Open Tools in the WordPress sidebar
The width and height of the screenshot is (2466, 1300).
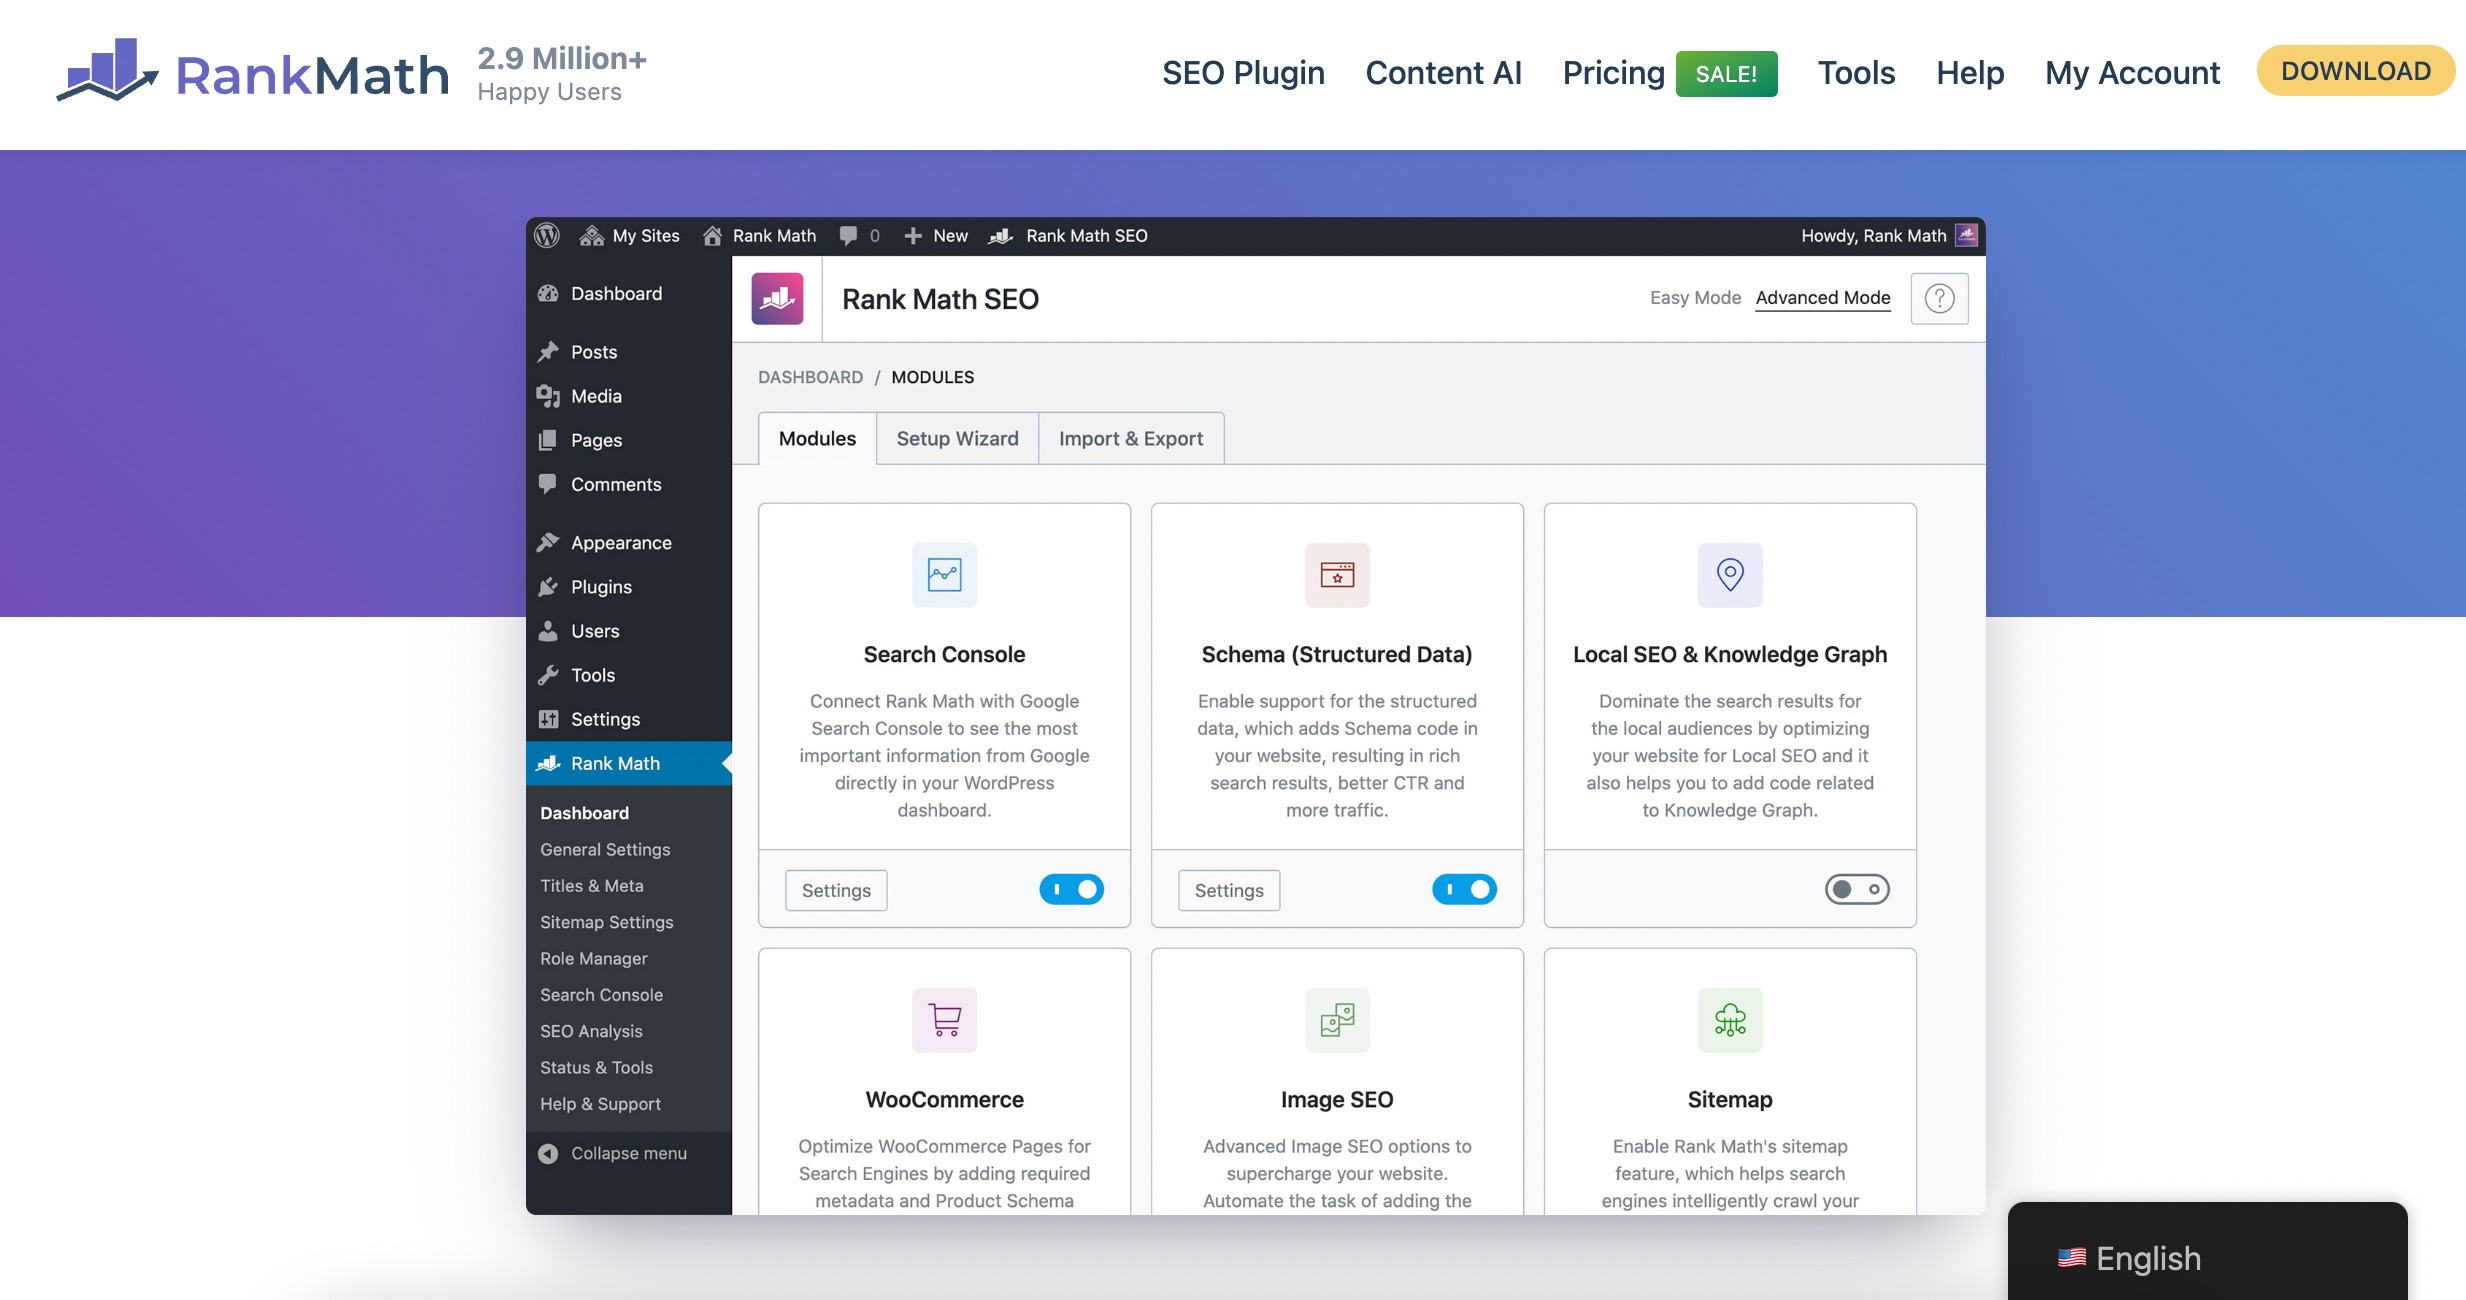tap(629, 675)
